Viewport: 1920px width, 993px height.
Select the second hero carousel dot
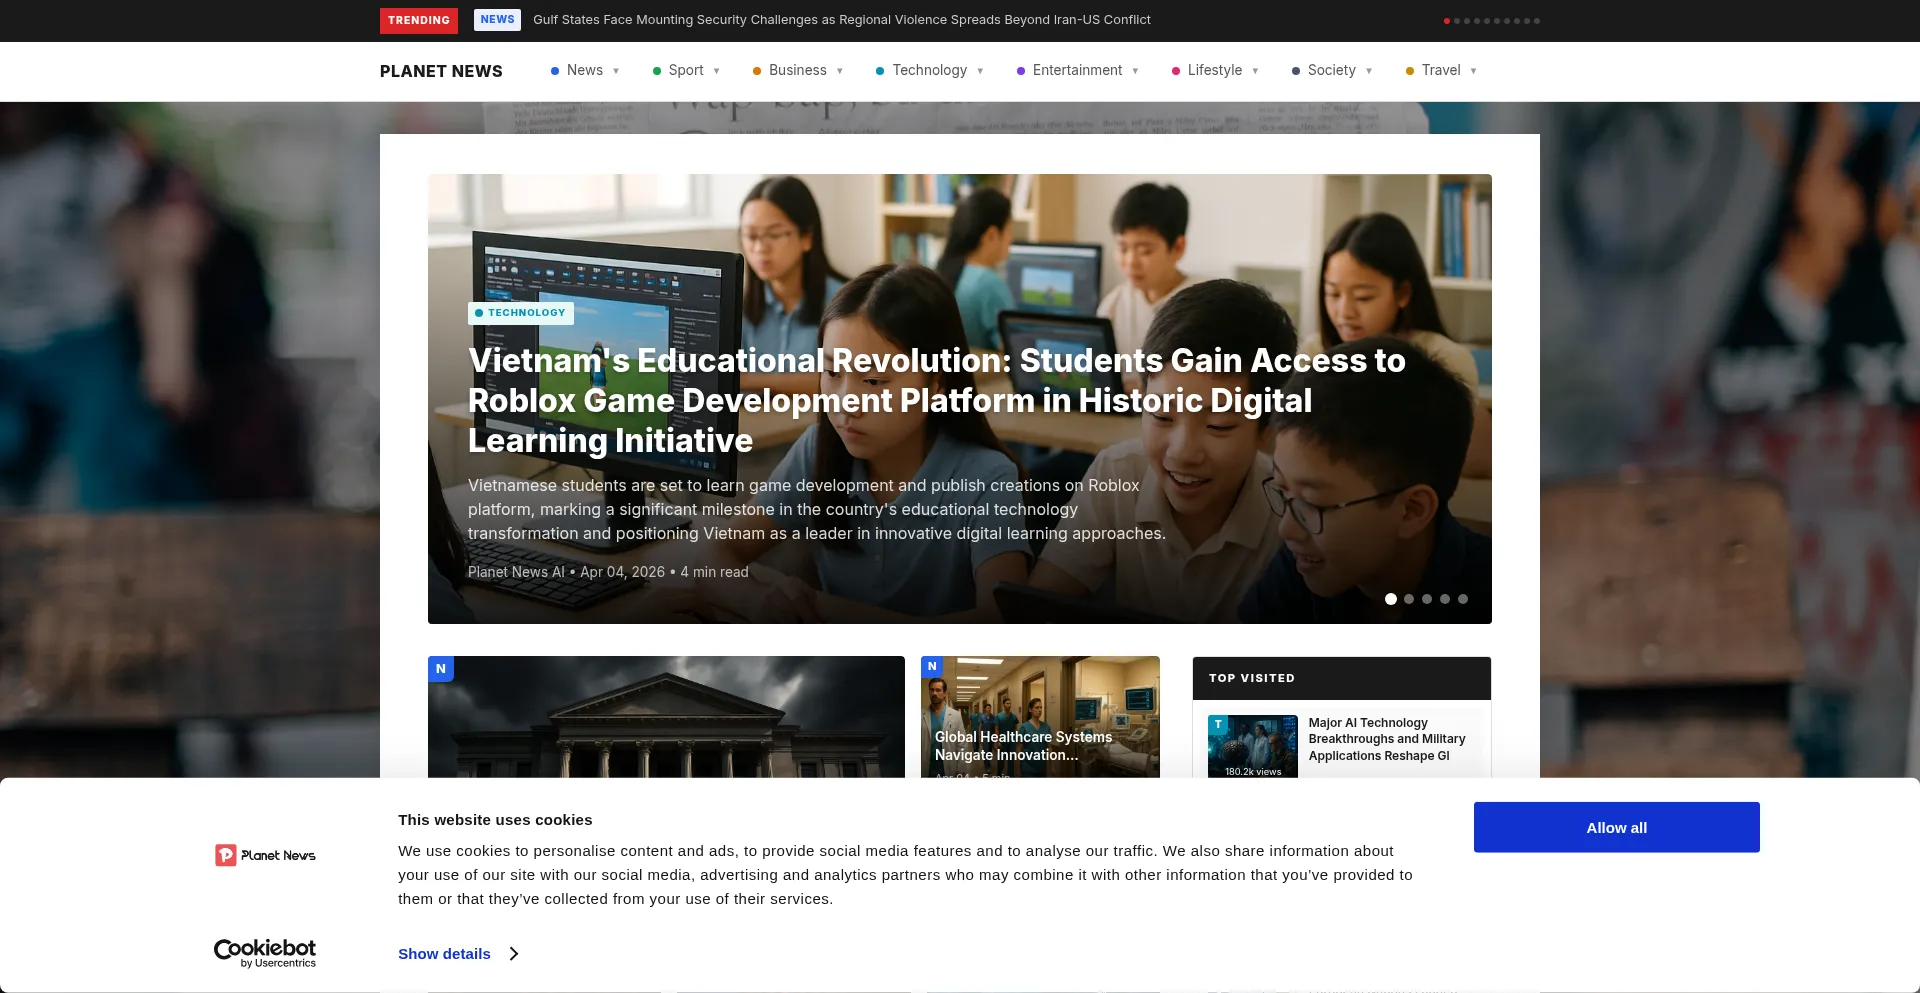(1409, 599)
